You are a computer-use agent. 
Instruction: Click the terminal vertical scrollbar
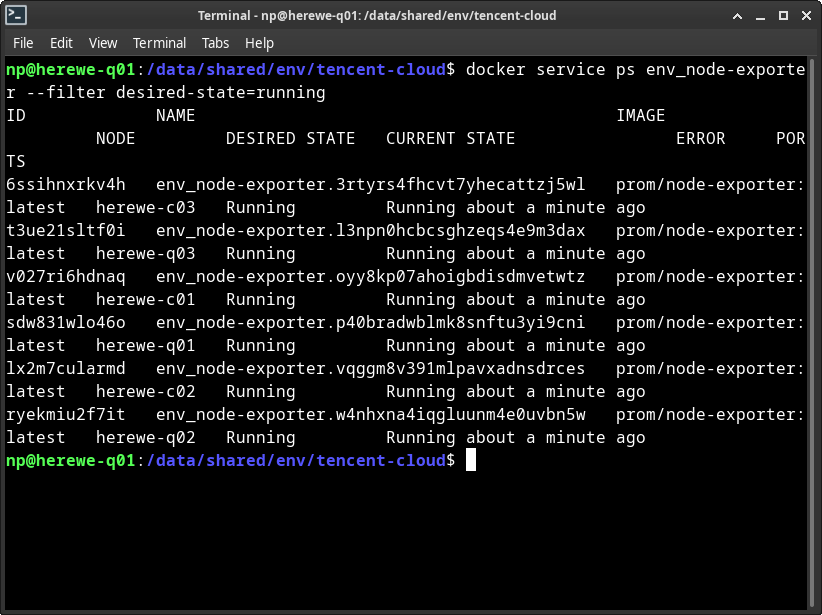click(812, 333)
